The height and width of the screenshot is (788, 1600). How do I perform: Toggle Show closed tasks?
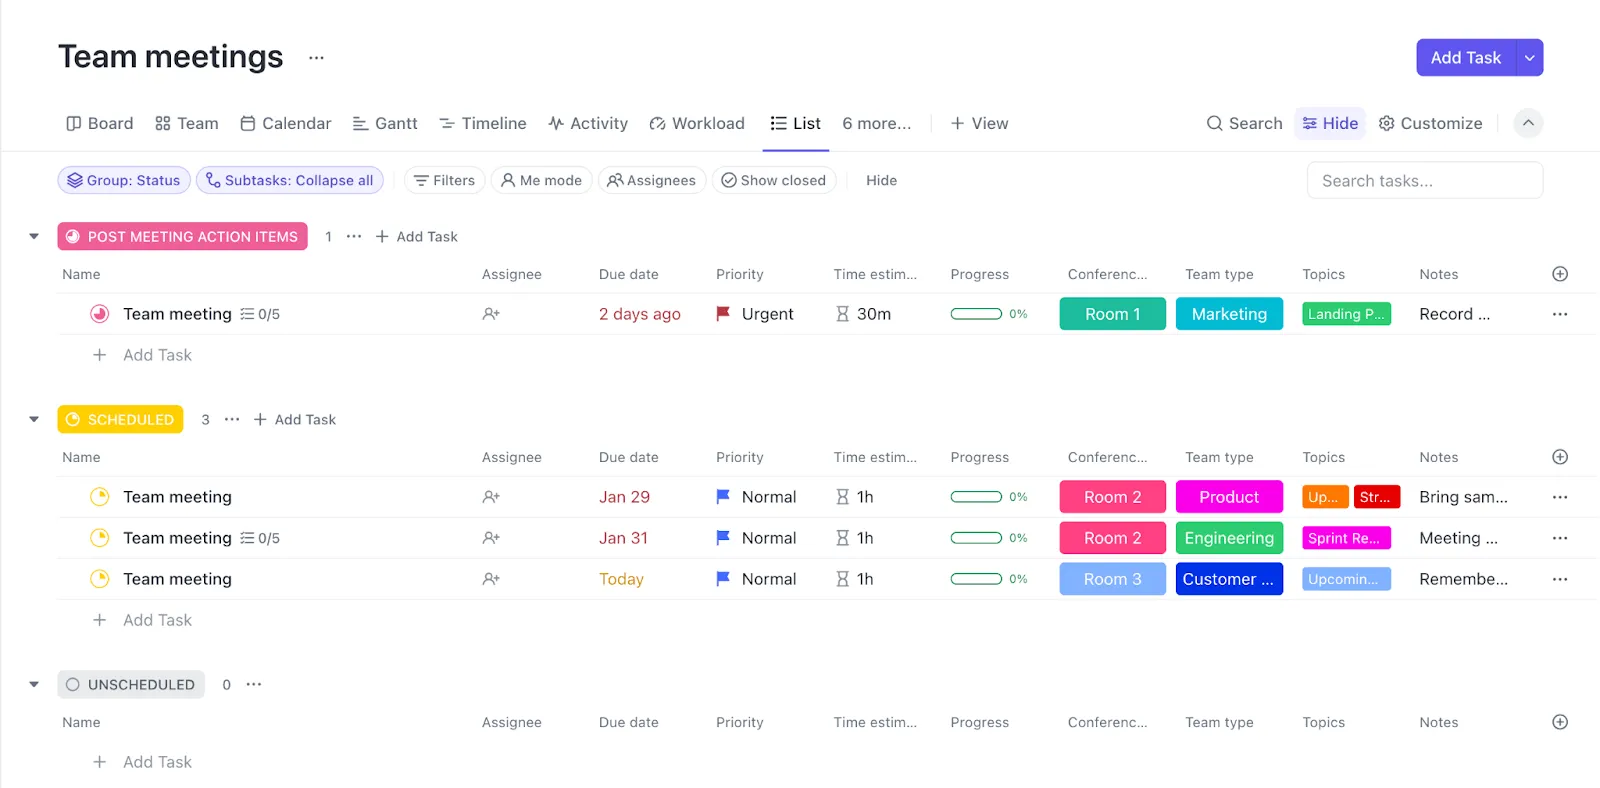click(x=774, y=180)
